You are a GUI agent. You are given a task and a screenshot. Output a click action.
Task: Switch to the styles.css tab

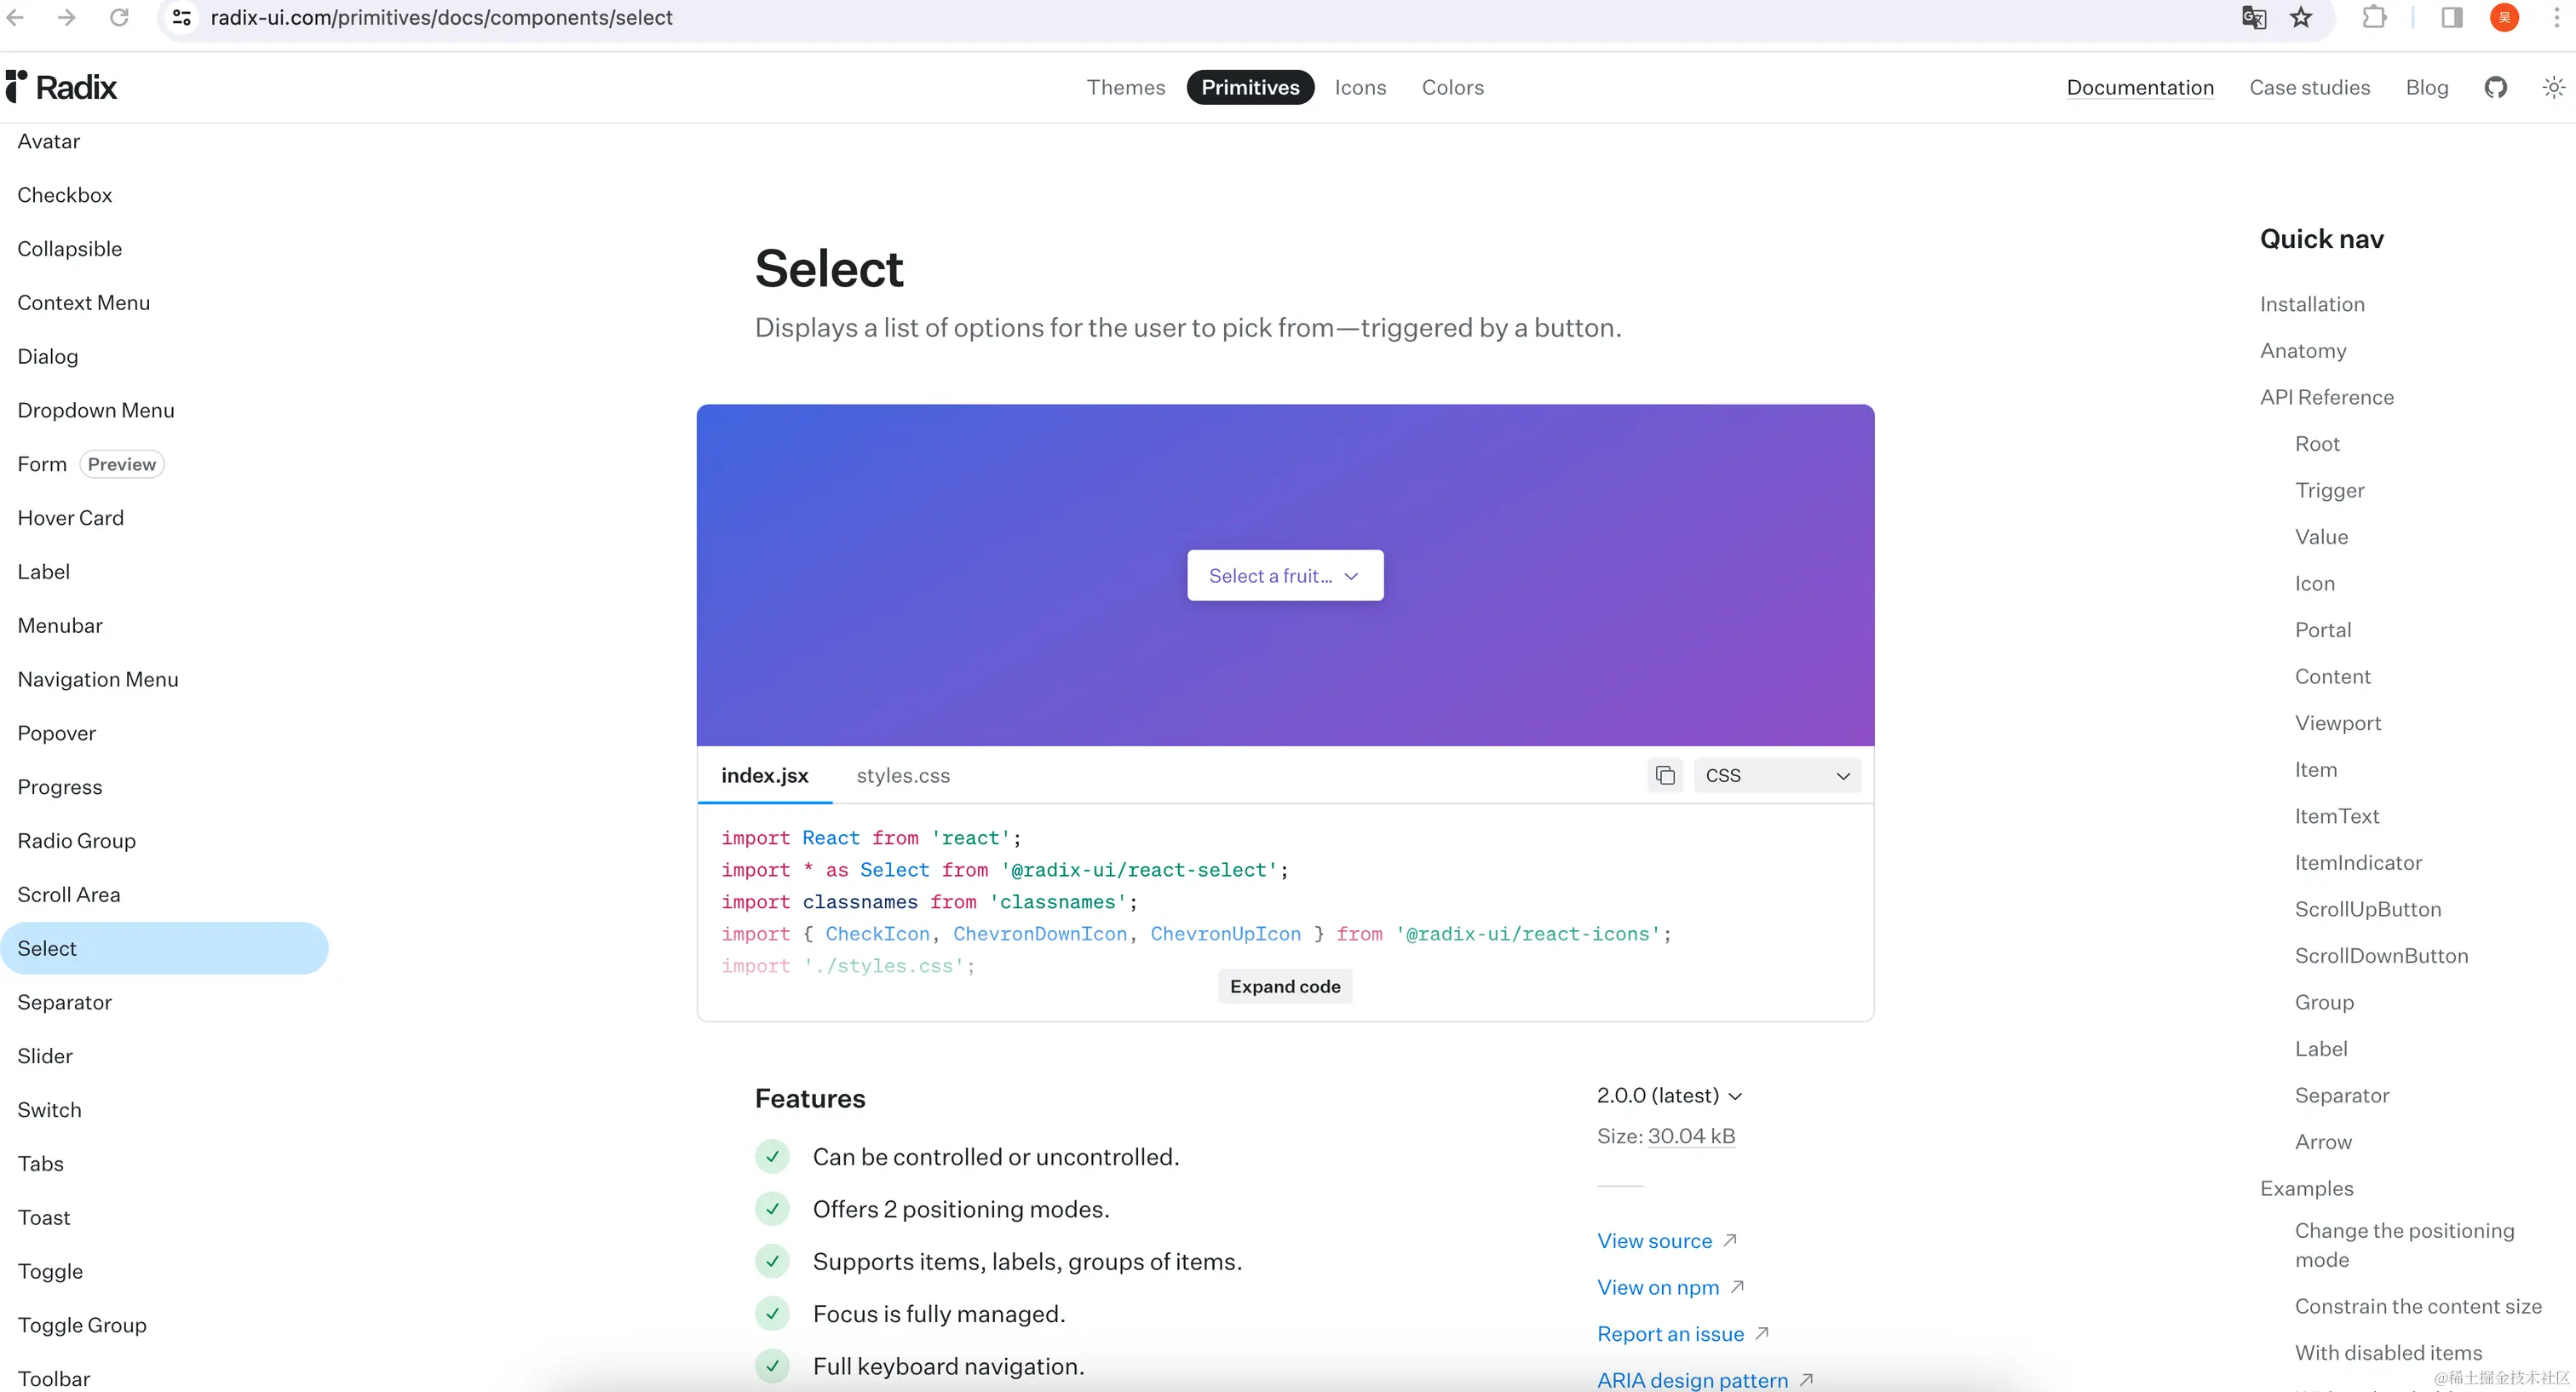903,775
